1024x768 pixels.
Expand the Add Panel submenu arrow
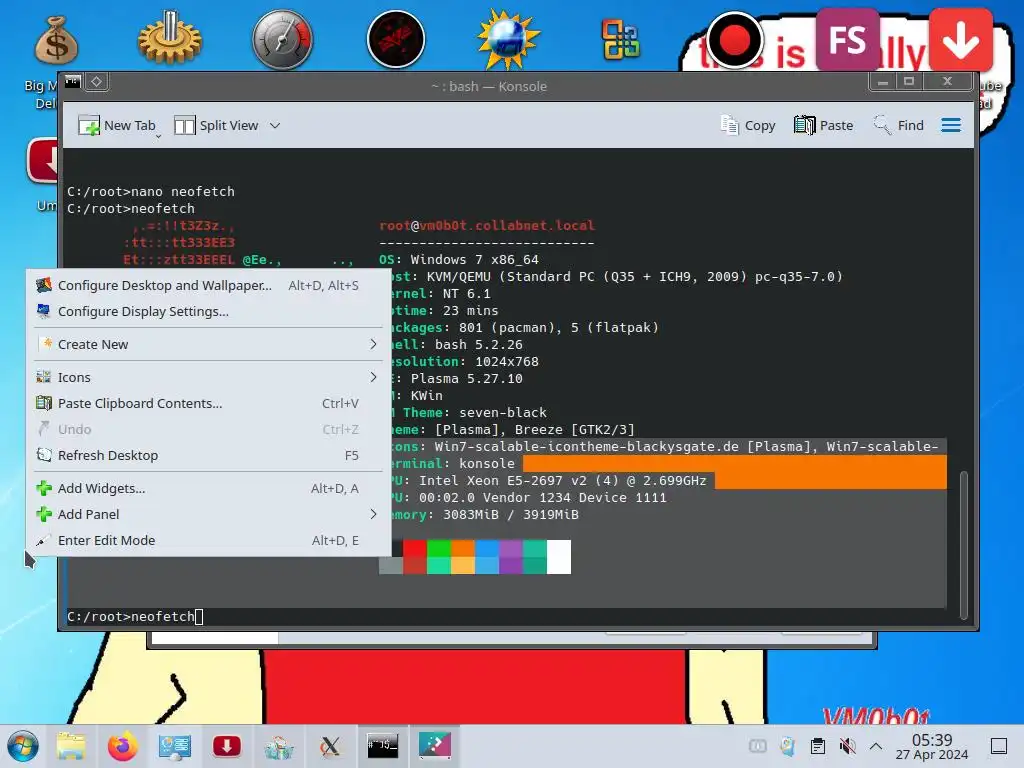[x=373, y=514]
